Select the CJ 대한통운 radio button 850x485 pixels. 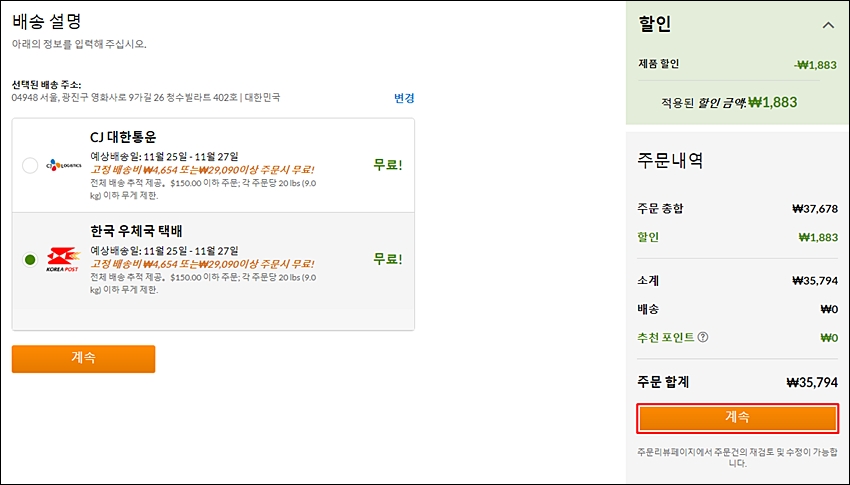tap(30, 165)
